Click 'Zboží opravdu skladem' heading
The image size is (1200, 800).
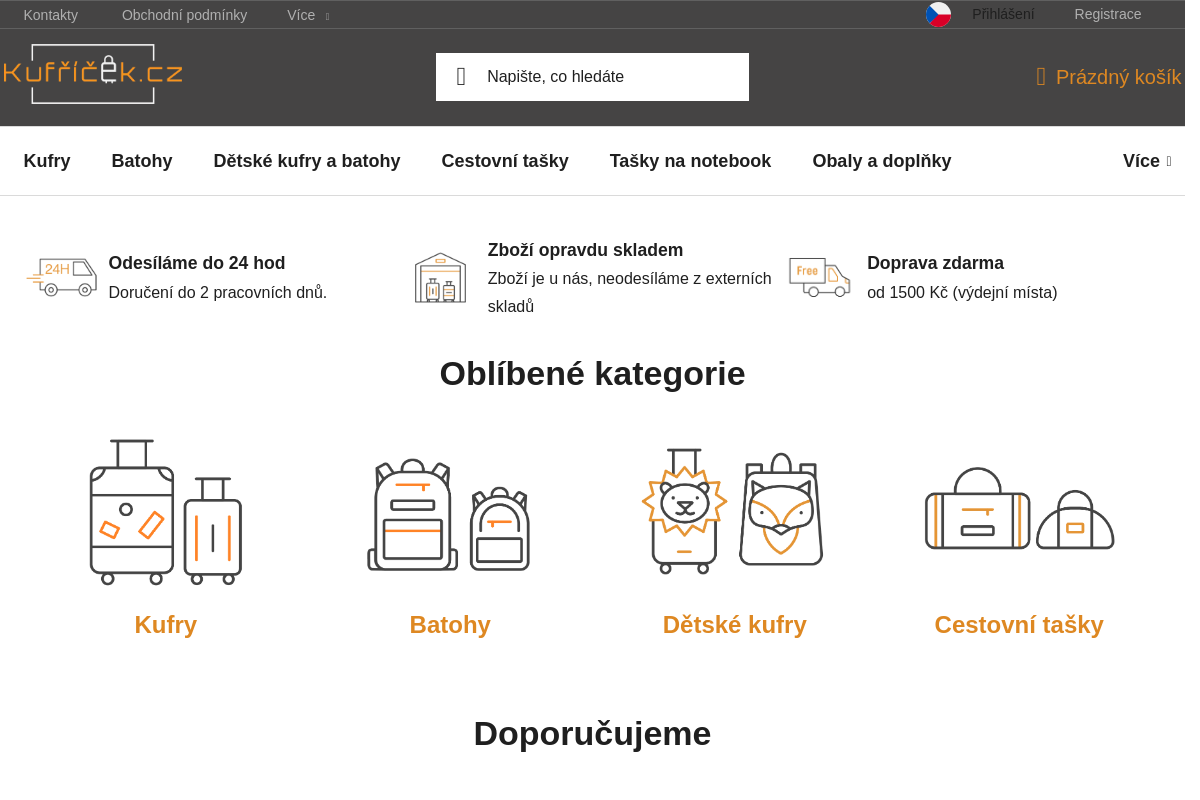pyautogui.click(x=585, y=250)
